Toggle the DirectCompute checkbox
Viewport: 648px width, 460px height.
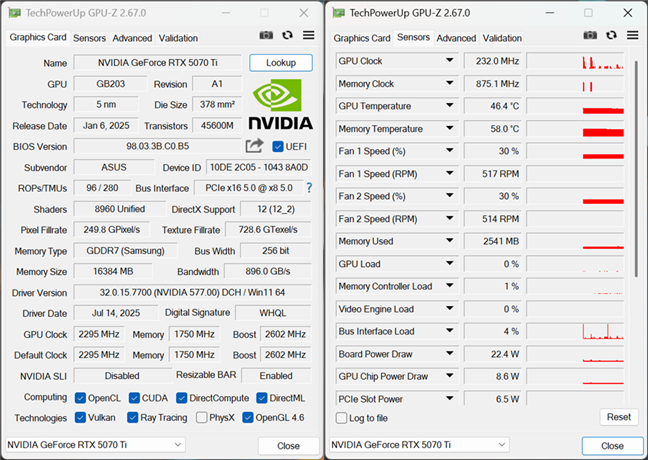point(181,398)
